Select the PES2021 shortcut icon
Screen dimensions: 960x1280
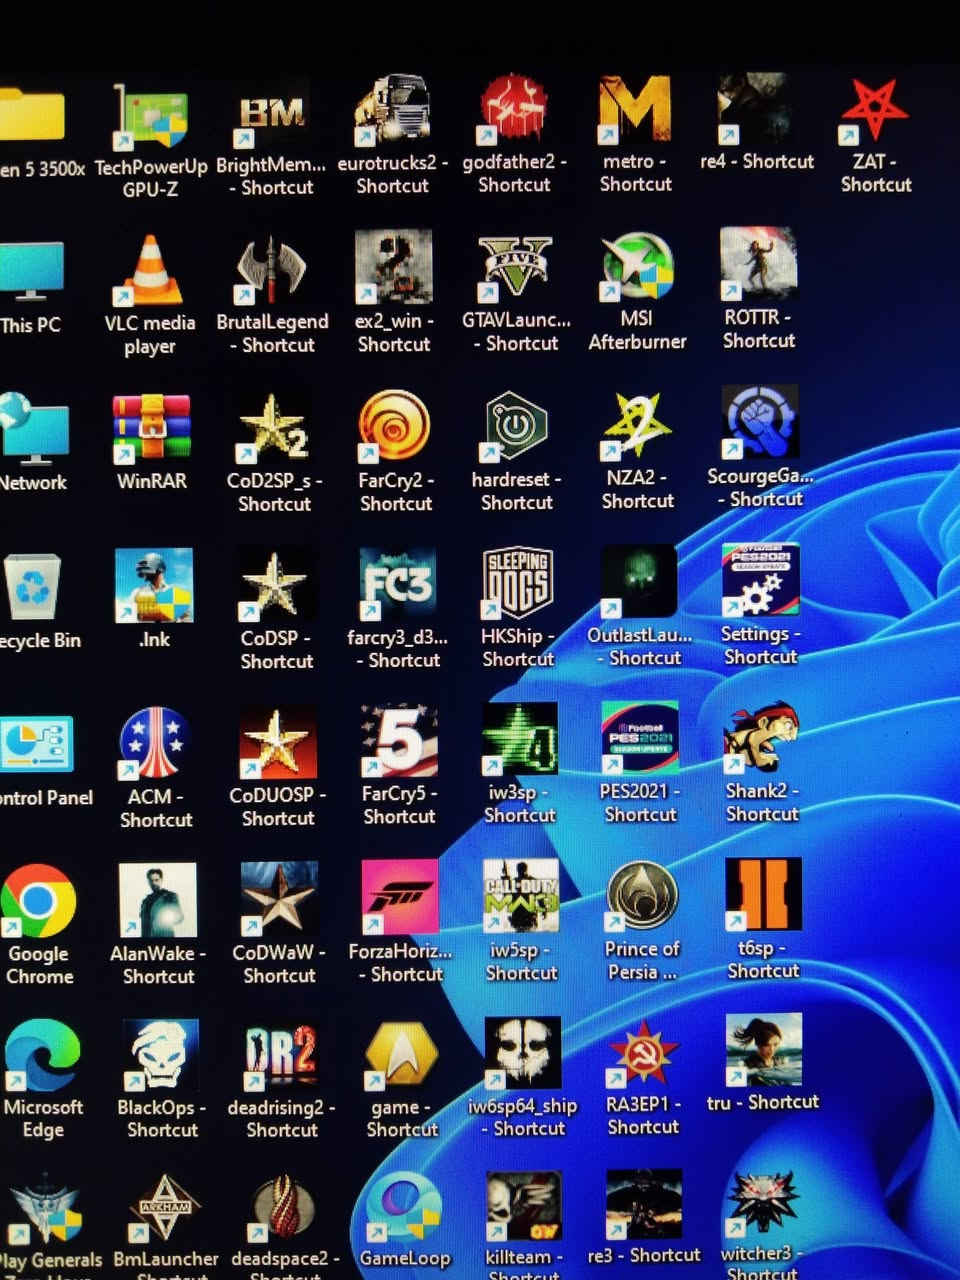click(640, 740)
